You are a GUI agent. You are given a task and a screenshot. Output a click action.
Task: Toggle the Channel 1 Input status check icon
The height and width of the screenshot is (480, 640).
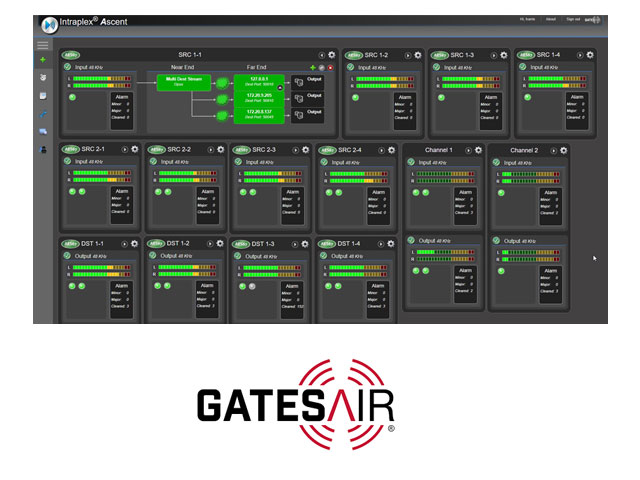point(411,162)
